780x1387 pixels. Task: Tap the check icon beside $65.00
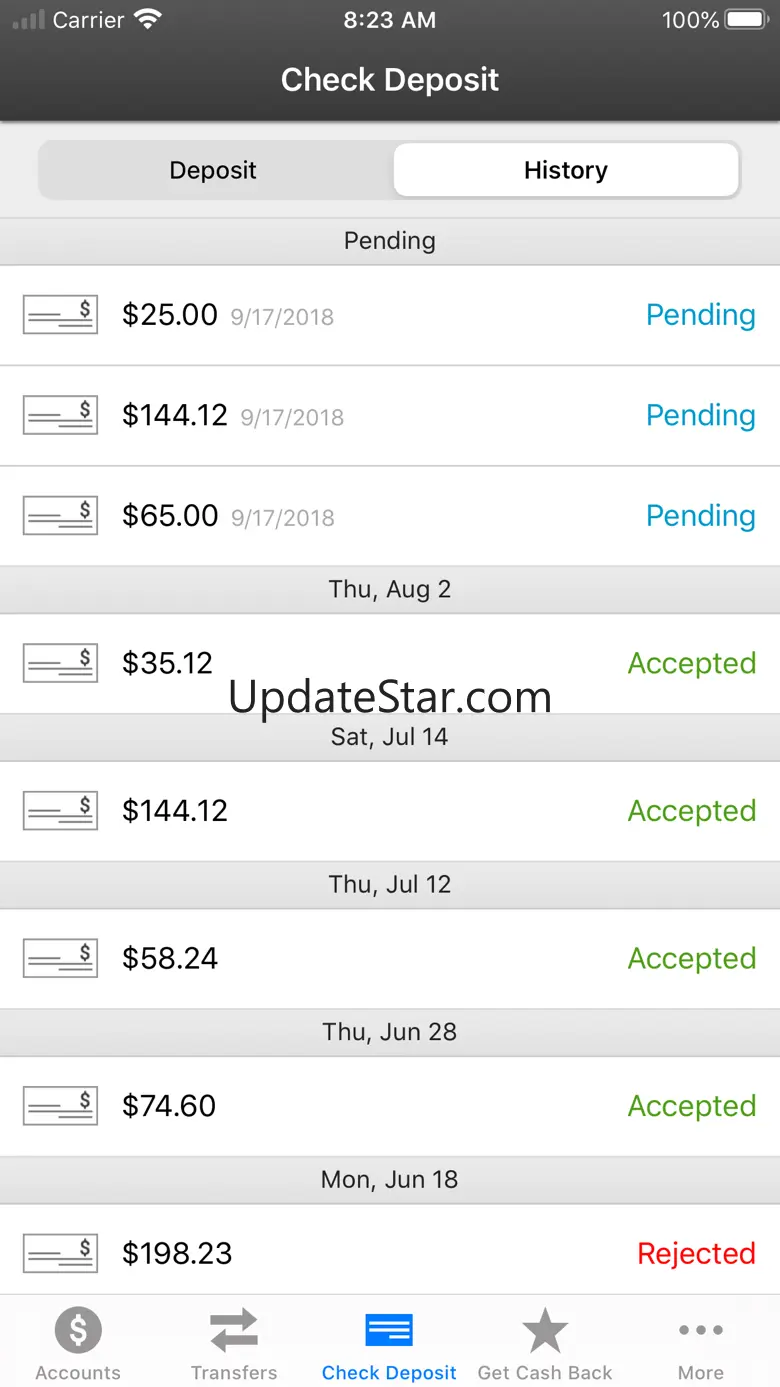click(60, 516)
